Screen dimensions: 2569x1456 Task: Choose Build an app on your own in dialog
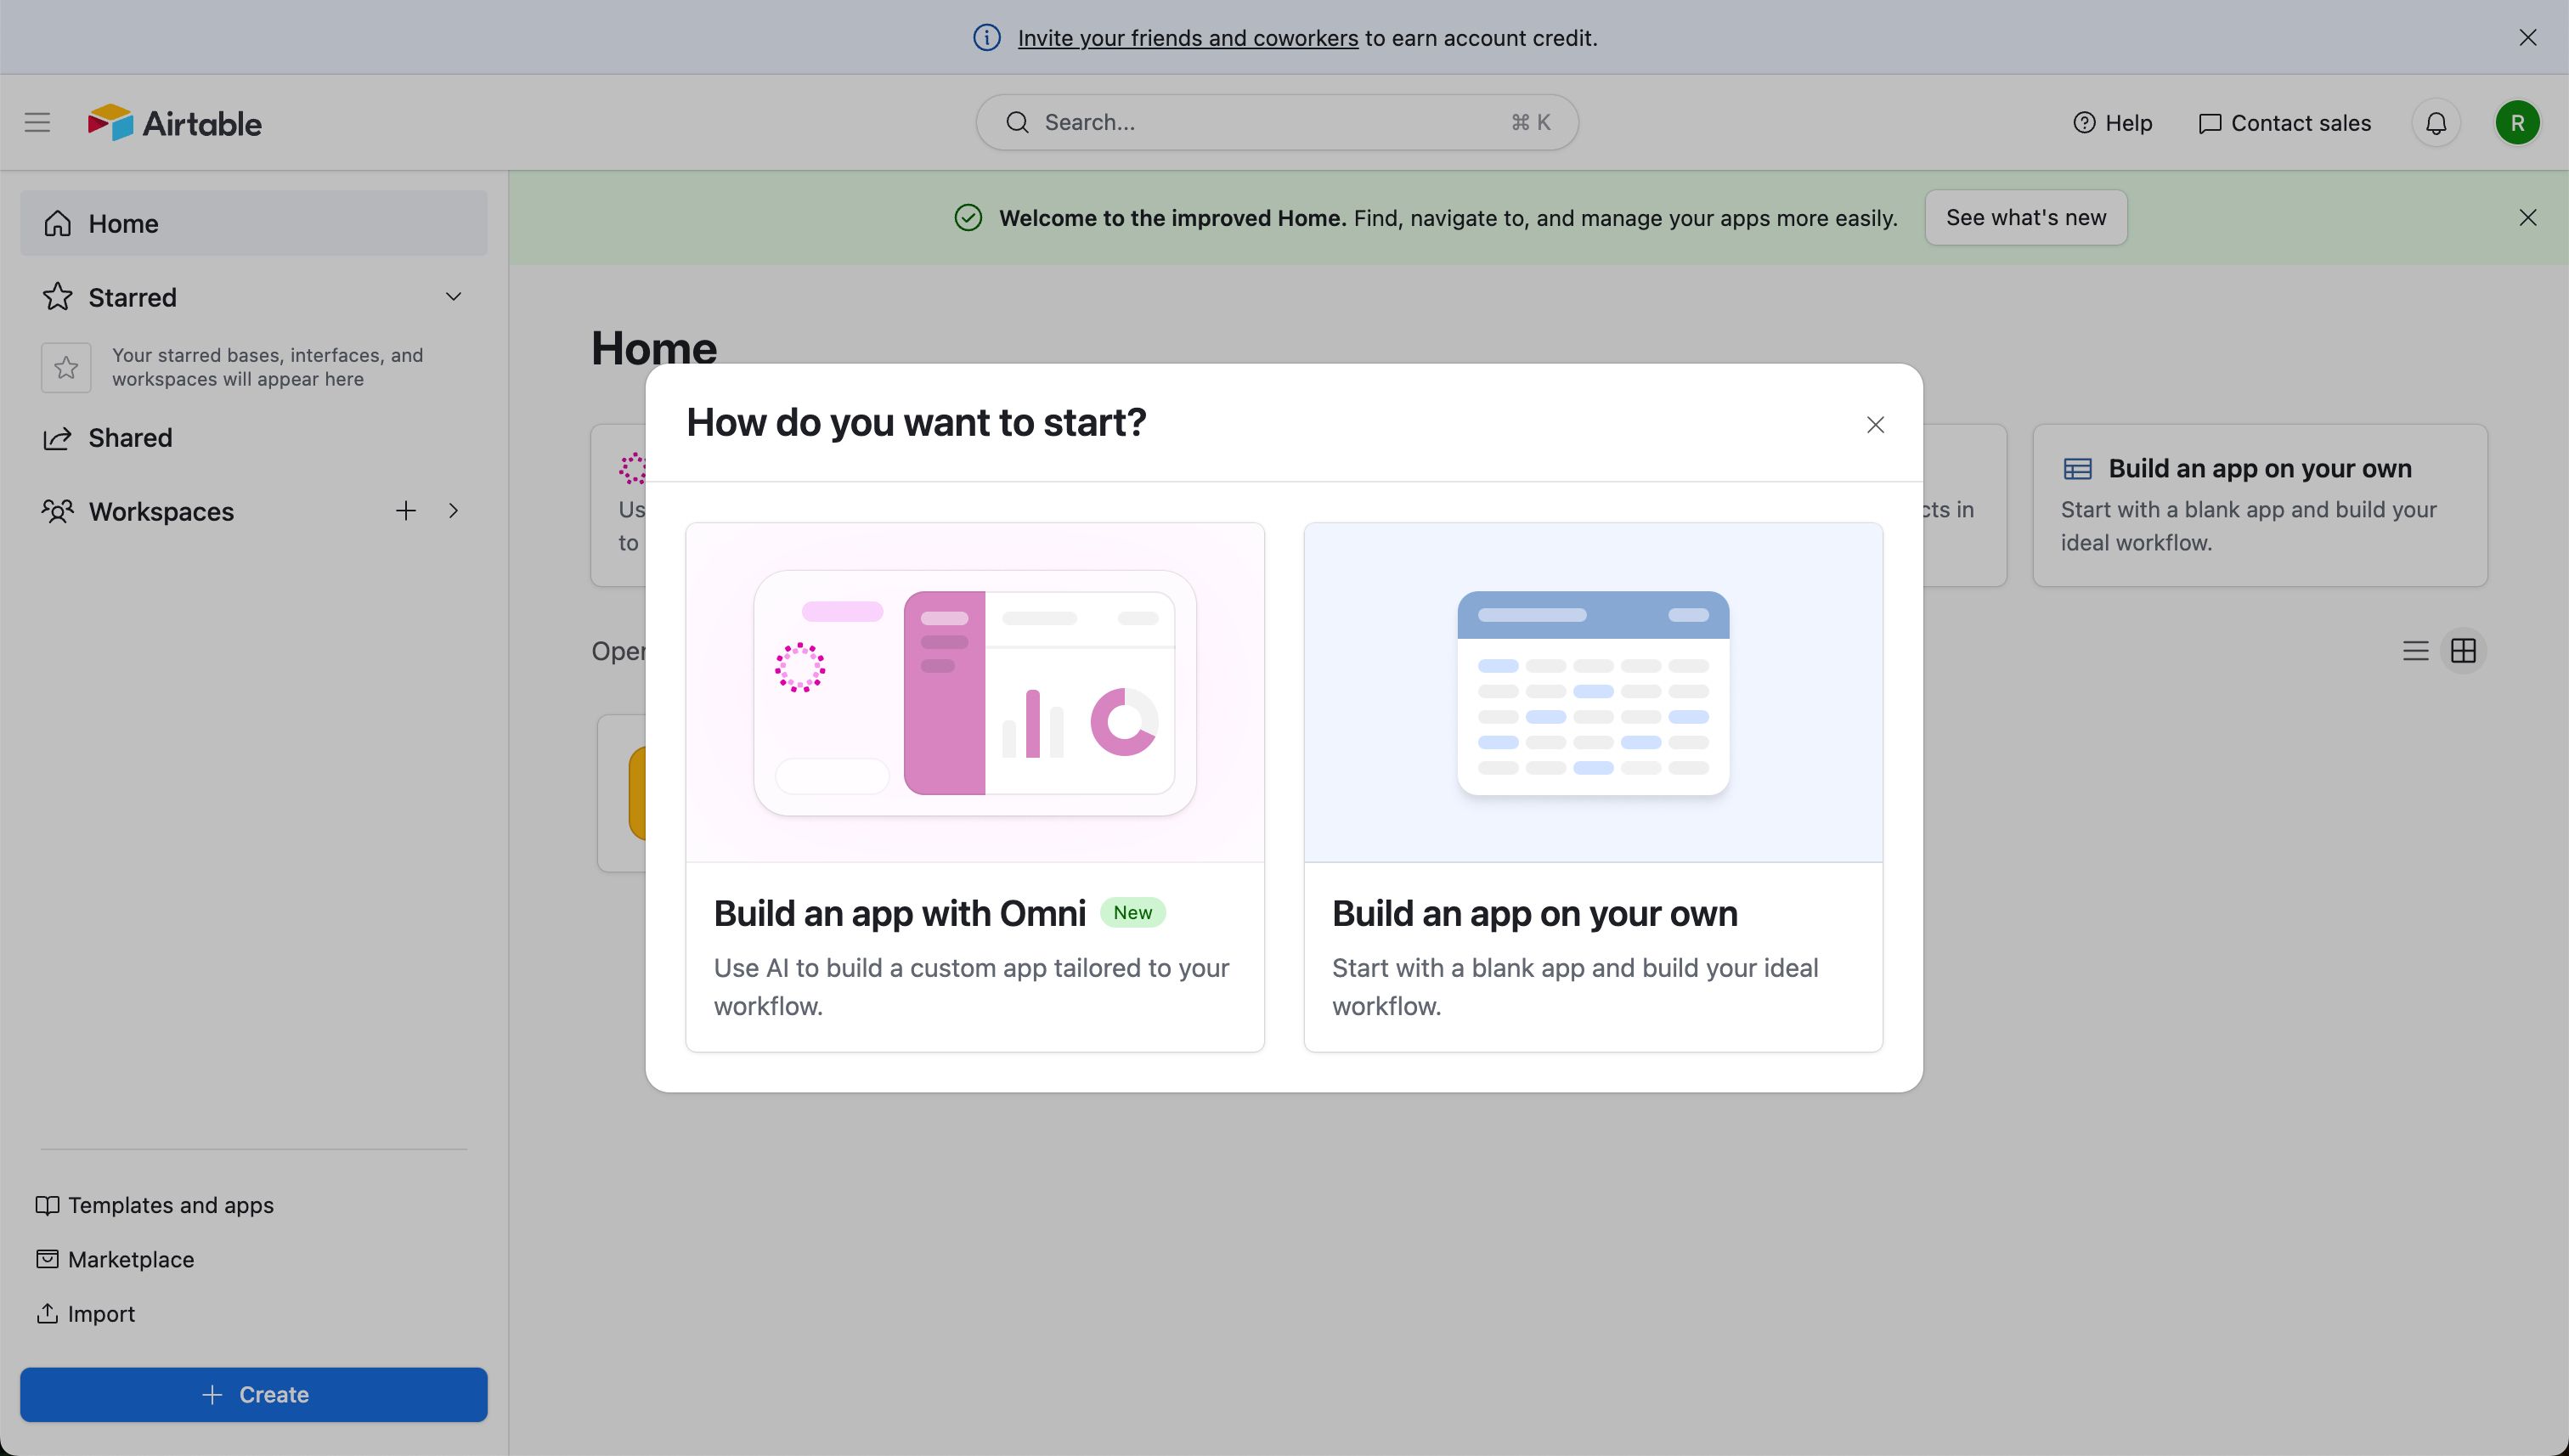pyautogui.click(x=1593, y=786)
